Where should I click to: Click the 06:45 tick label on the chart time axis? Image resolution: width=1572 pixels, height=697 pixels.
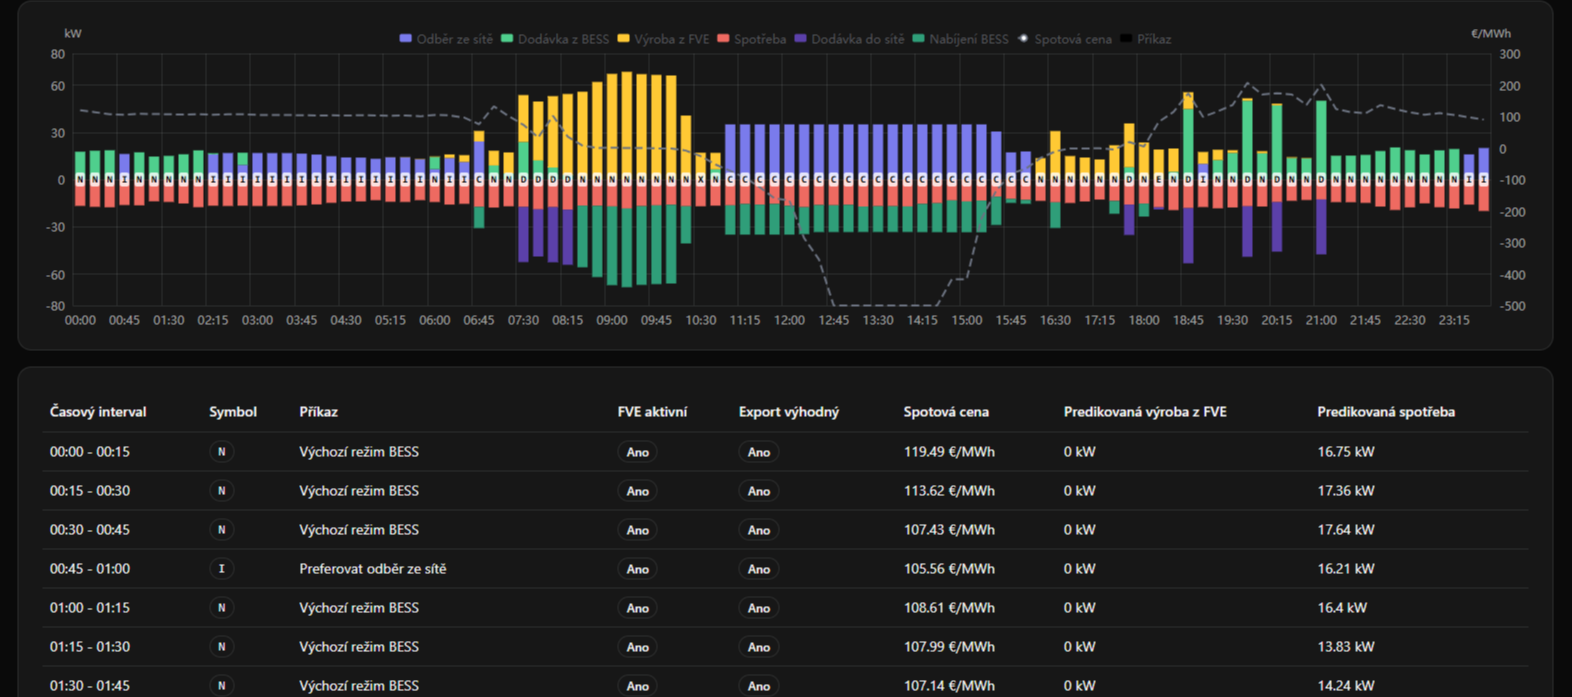479,320
